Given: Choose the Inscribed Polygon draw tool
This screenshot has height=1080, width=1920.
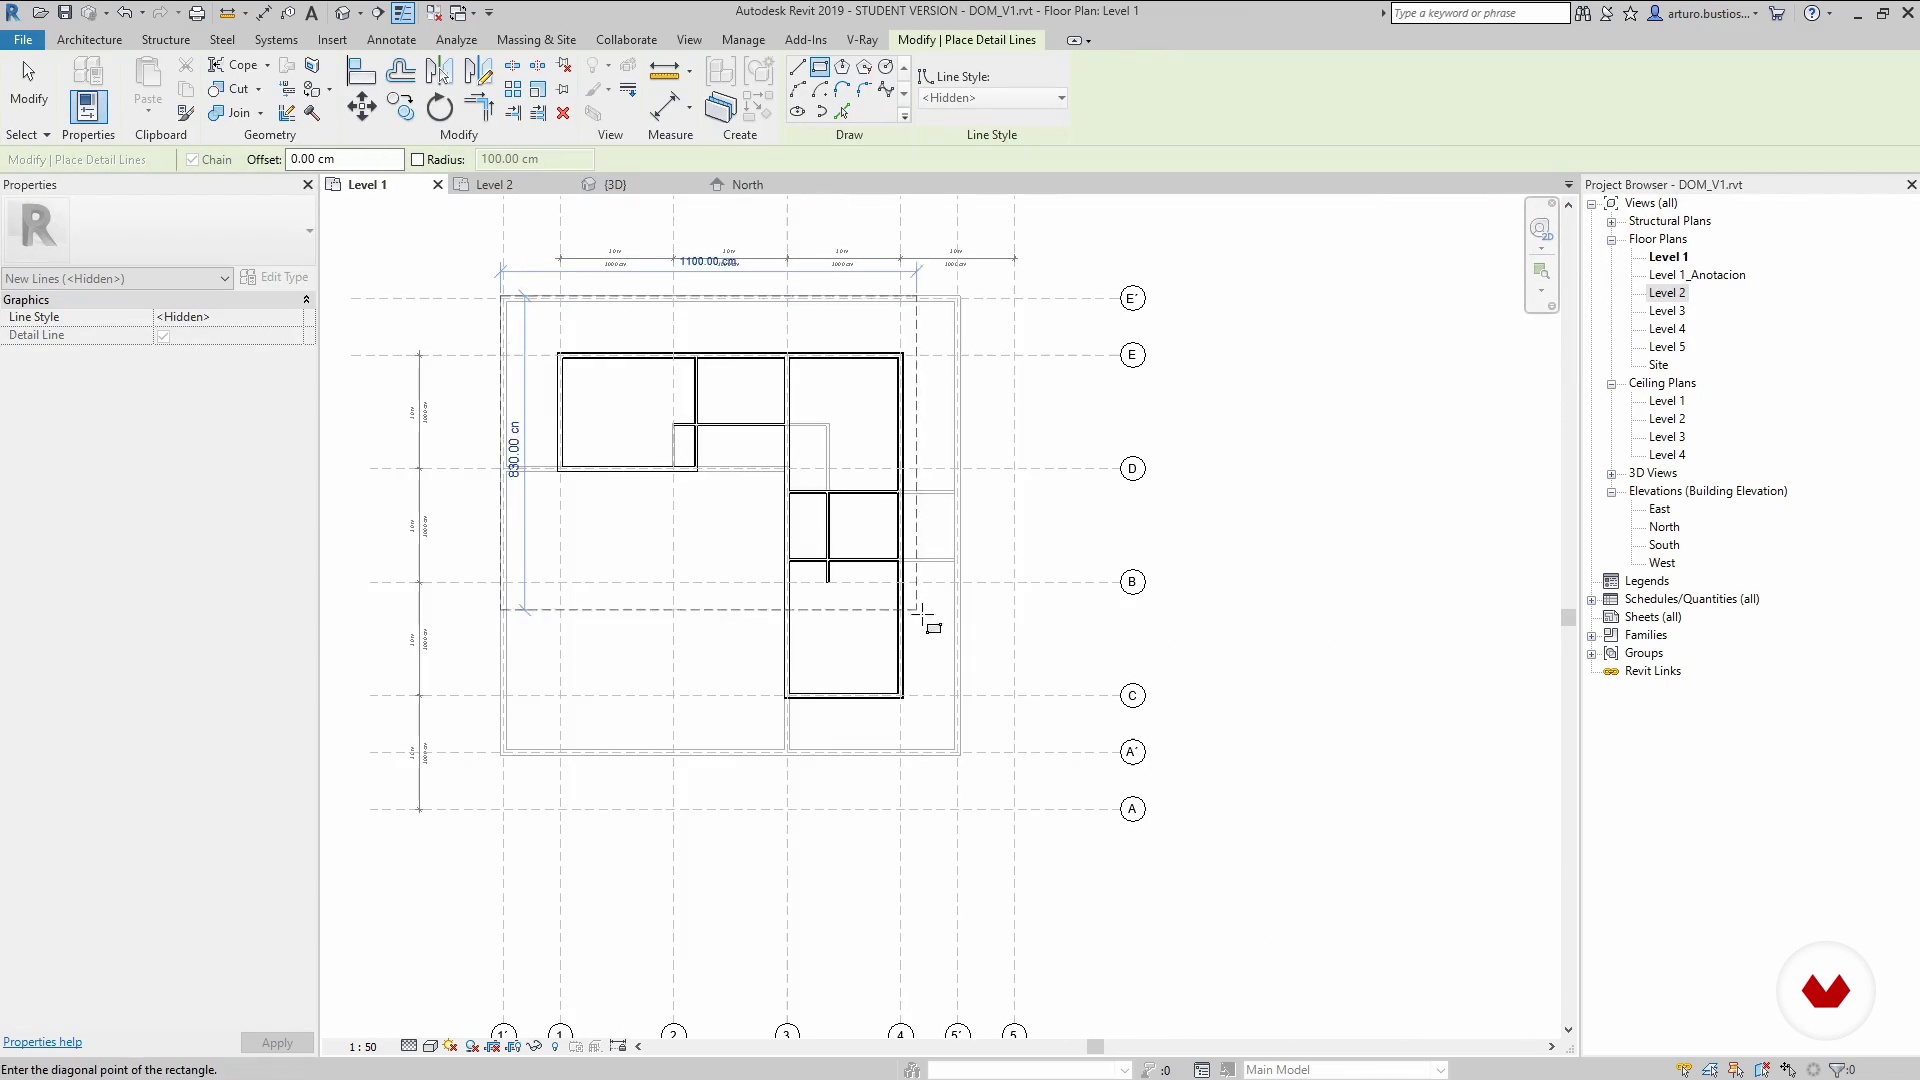Looking at the screenshot, I should coord(842,67).
